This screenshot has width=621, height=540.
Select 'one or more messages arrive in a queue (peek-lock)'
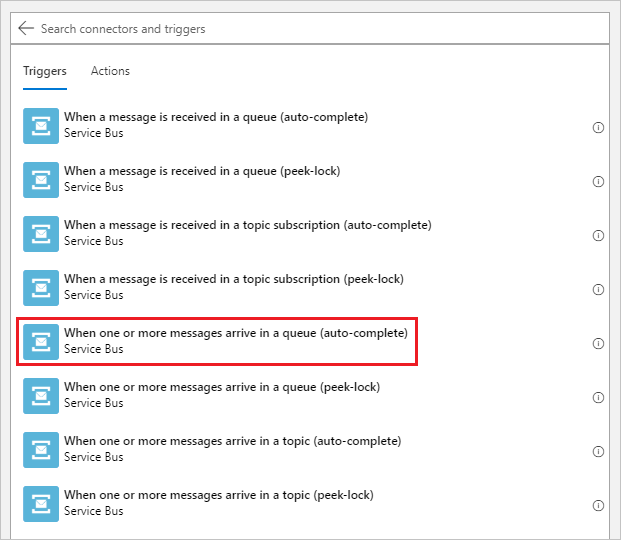coord(221,387)
